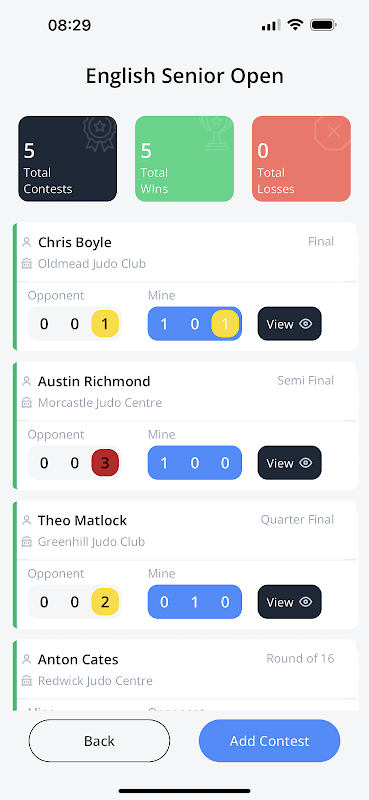Go back using the Back button

point(99,740)
